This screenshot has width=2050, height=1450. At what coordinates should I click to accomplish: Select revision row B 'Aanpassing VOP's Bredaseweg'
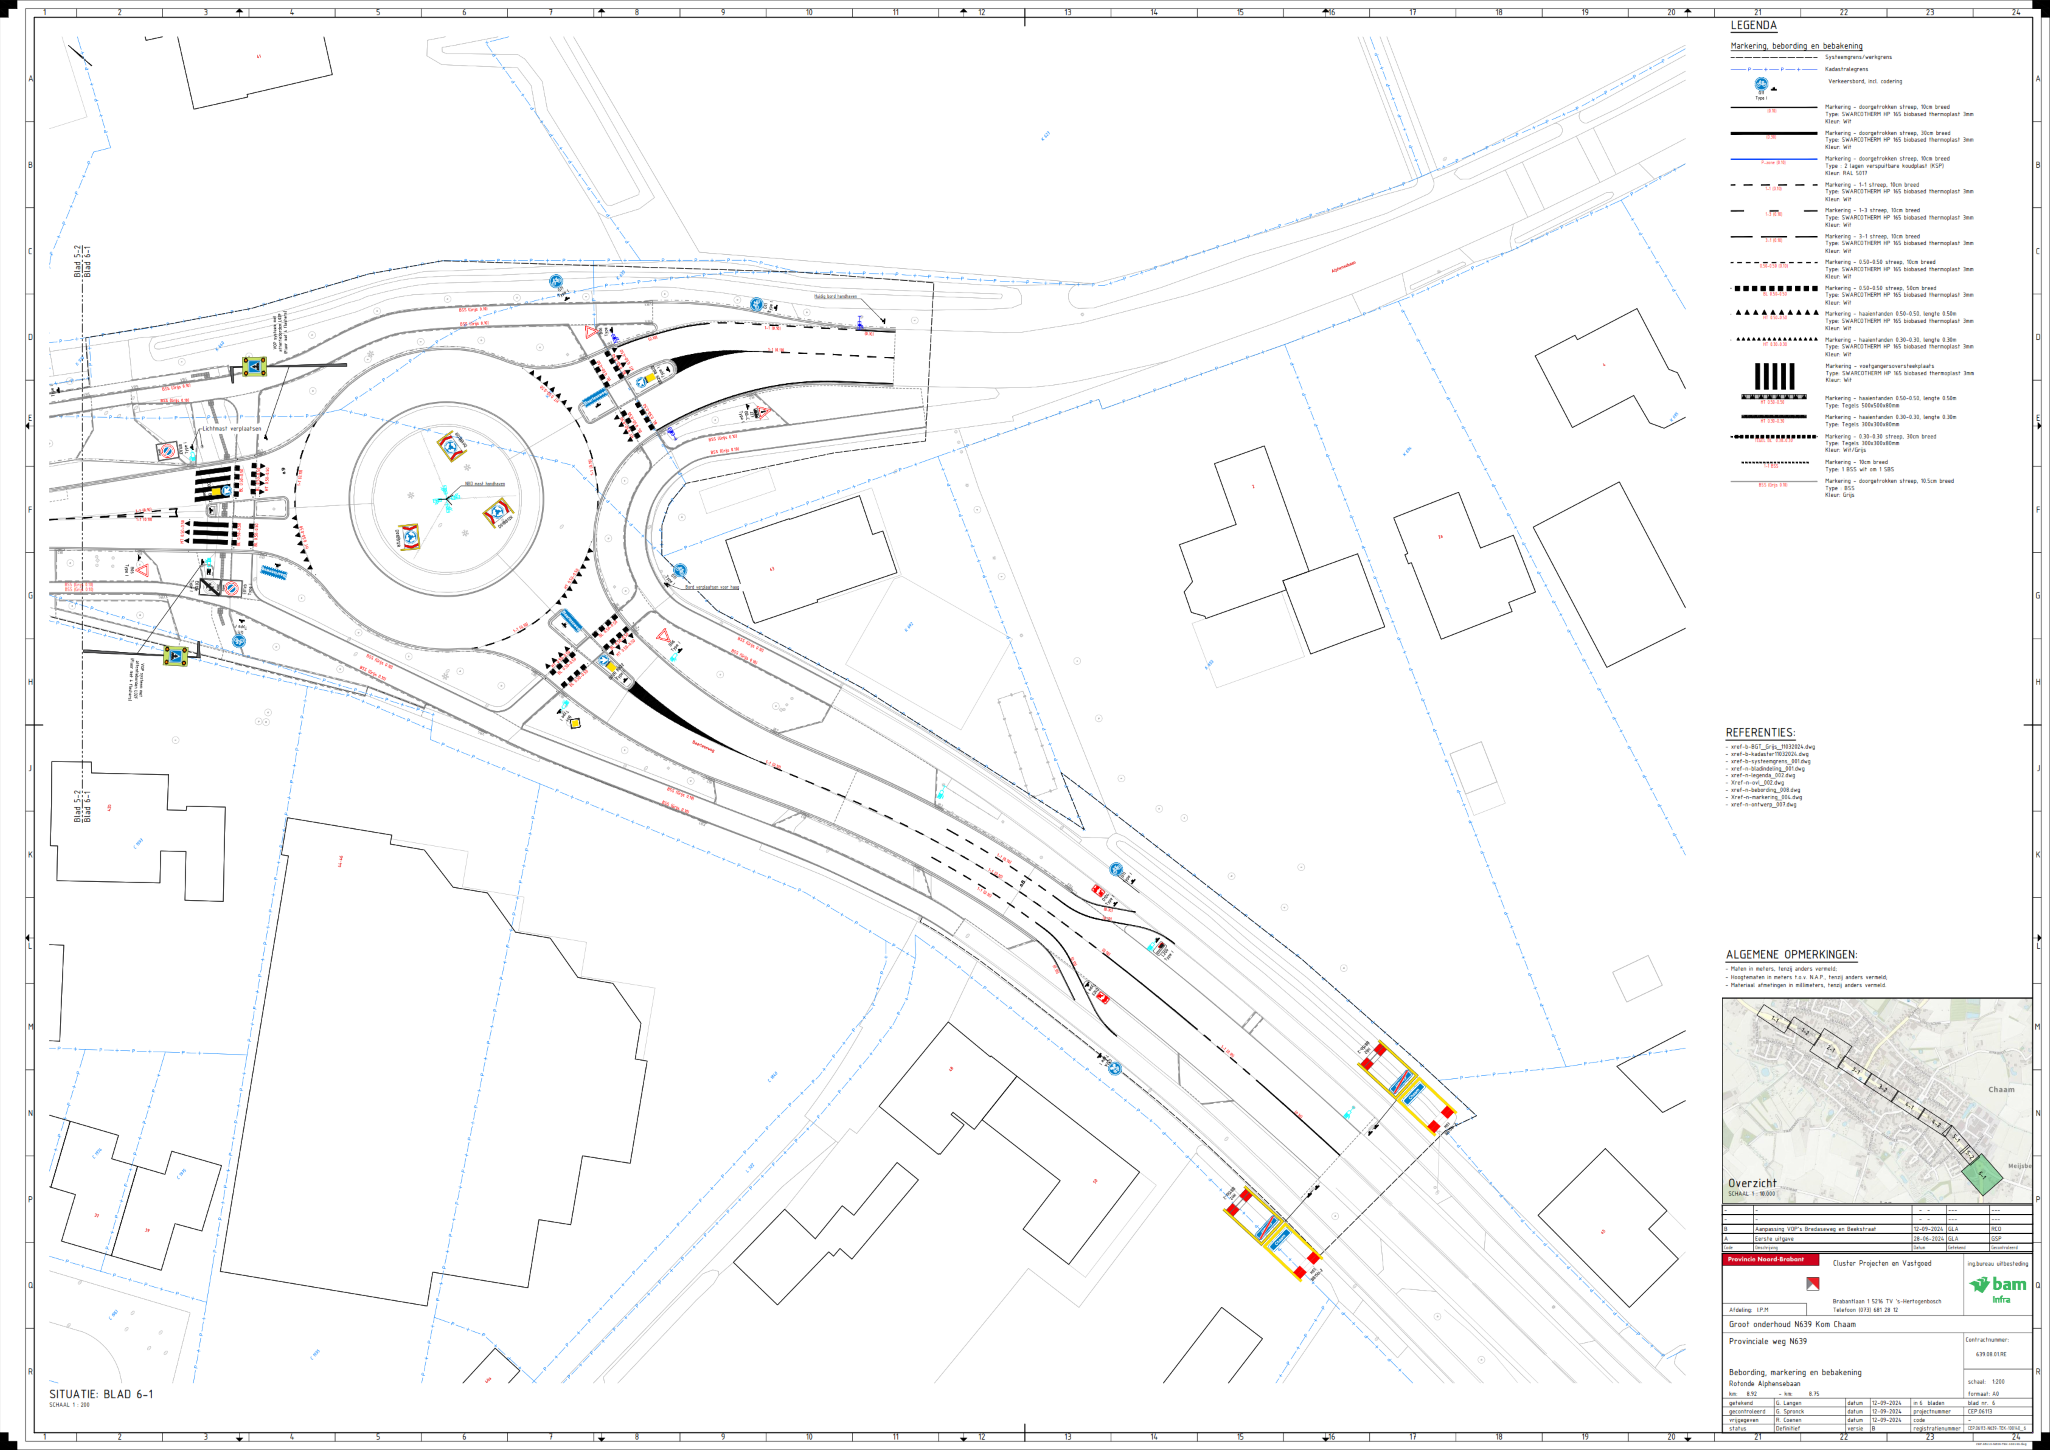click(x=1815, y=1229)
